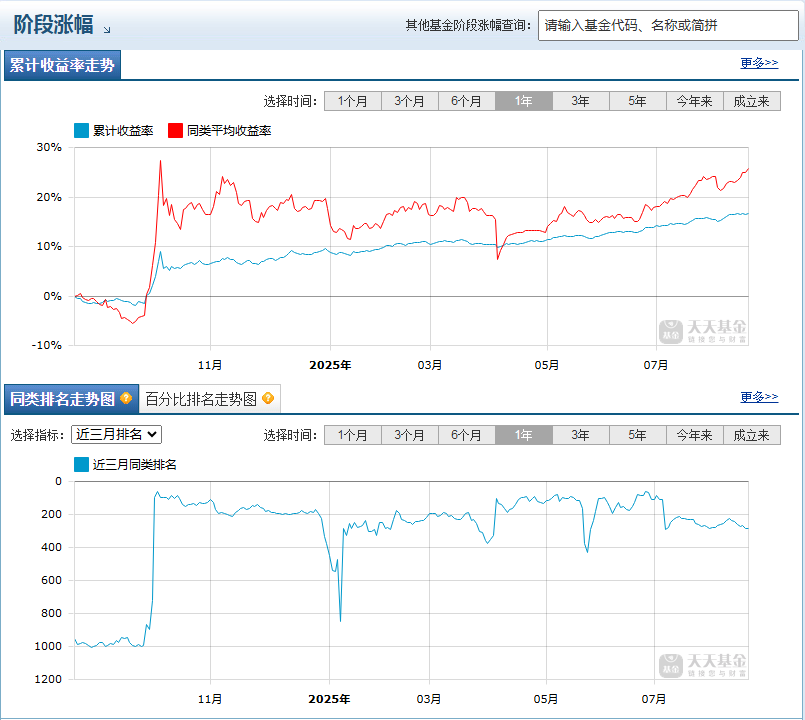Viewport: 805px width, 720px height.
Task: Click 阶段涨幅 section heading
Action: 53,24
